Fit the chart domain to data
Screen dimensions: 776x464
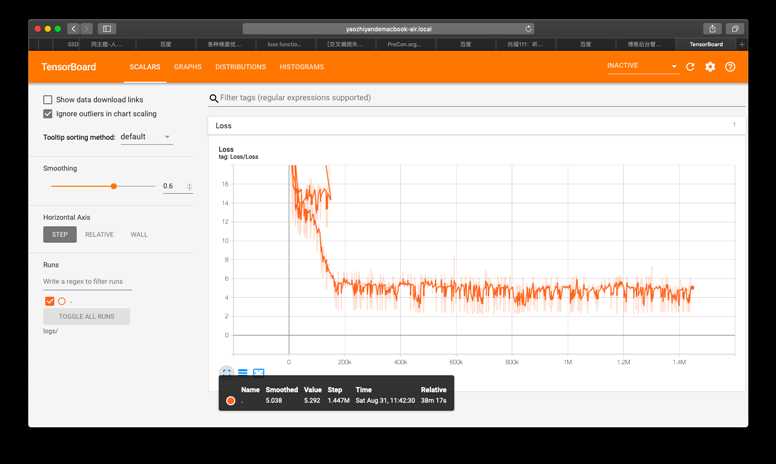tap(259, 372)
